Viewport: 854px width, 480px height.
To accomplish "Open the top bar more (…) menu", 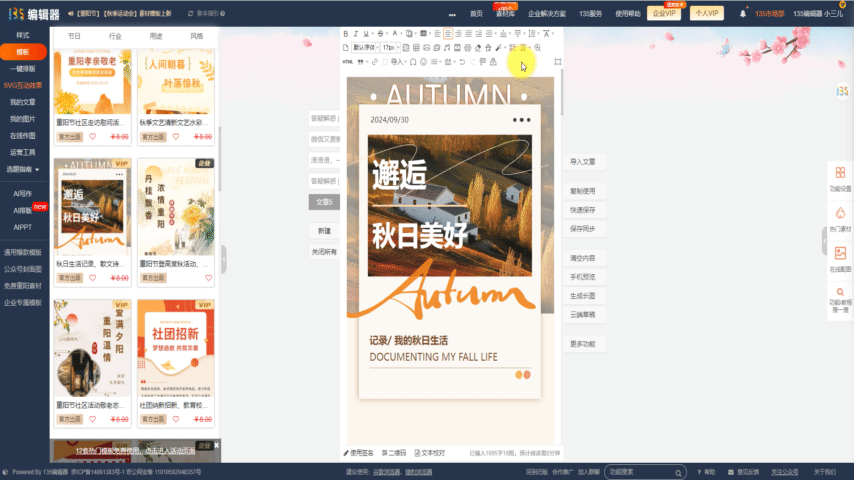I will click(x=452, y=15).
